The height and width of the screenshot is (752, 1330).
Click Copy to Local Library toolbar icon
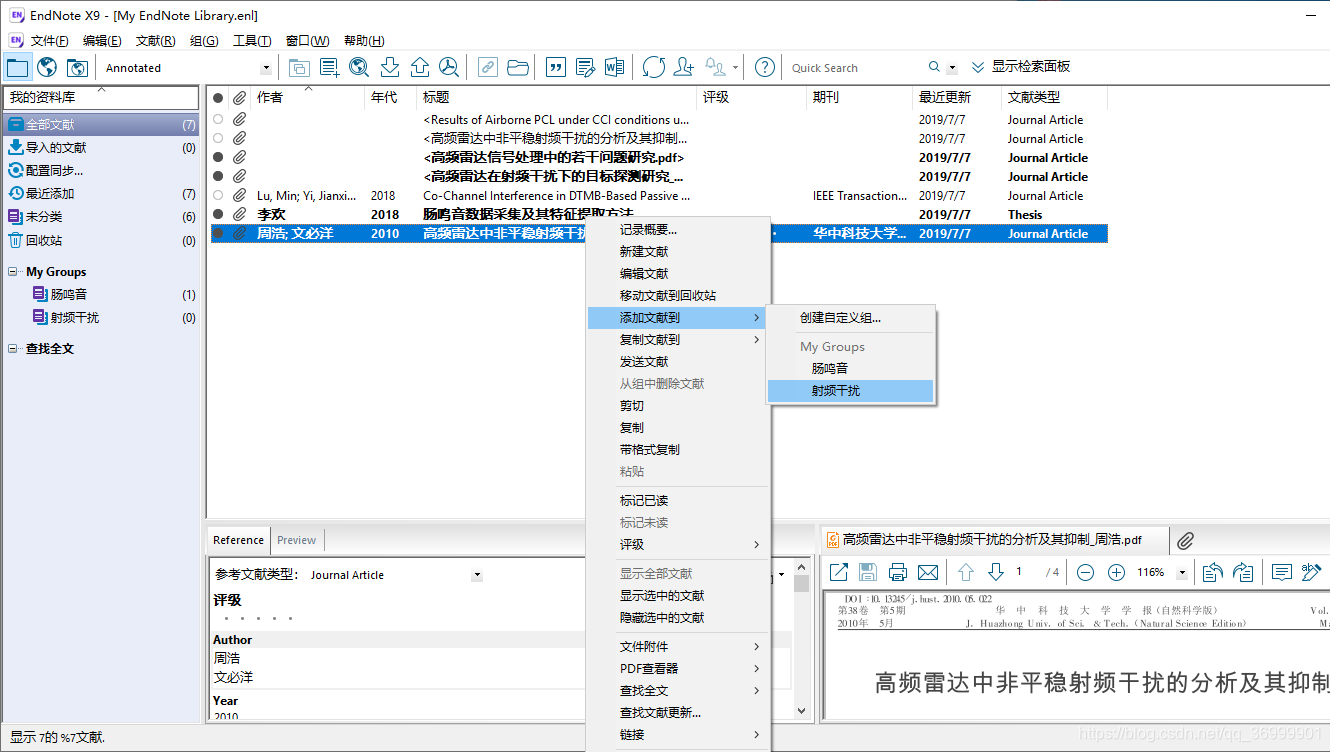coord(299,67)
